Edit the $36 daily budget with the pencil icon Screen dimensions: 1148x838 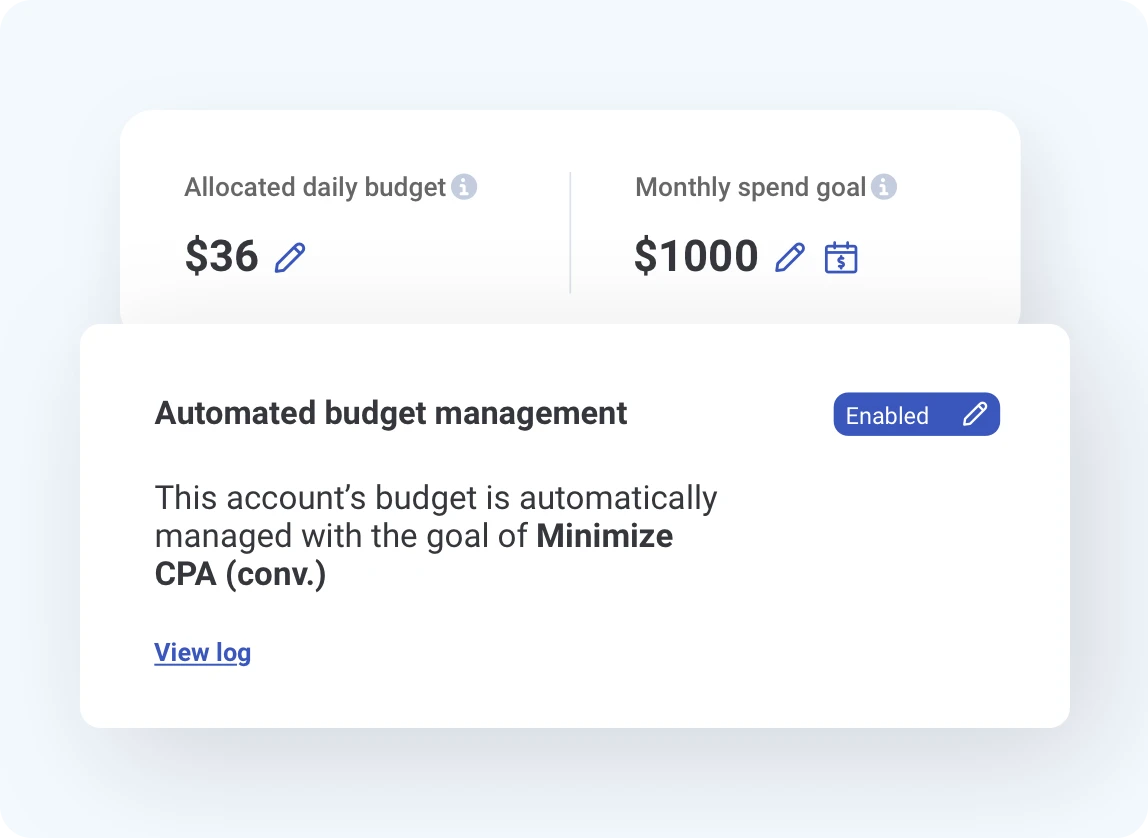click(290, 257)
